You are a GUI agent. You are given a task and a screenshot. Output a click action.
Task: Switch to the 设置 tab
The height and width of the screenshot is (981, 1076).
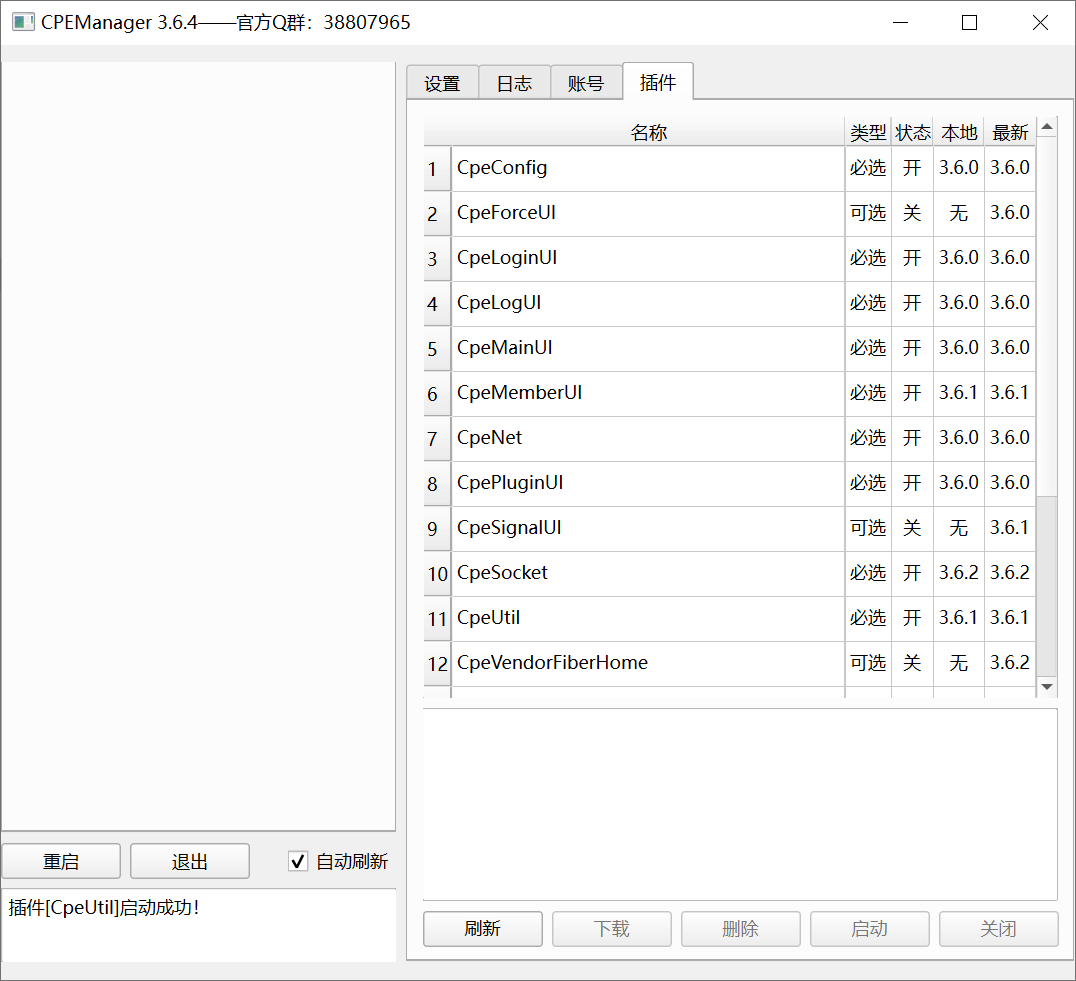click(442, 84)
